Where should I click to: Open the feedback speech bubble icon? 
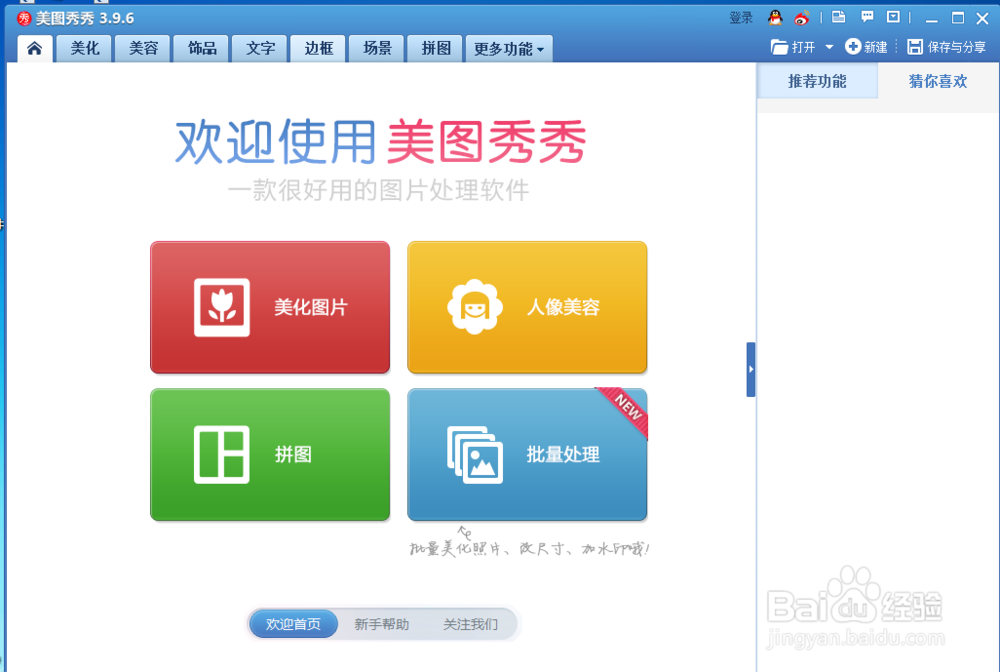[867, 17]
